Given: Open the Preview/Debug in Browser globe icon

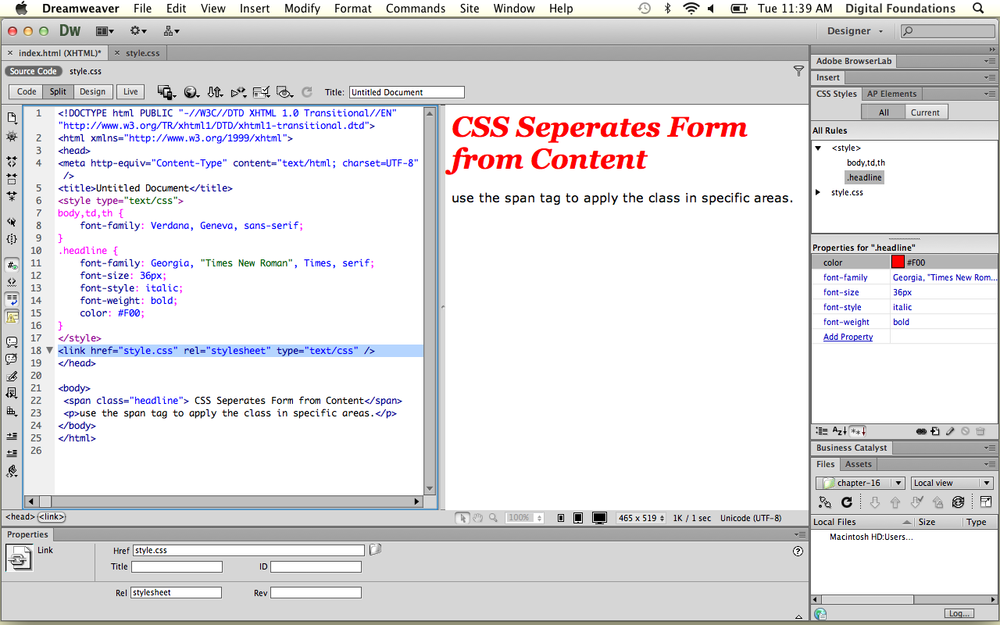Looking at the screenshot, I should click(191, 91).
